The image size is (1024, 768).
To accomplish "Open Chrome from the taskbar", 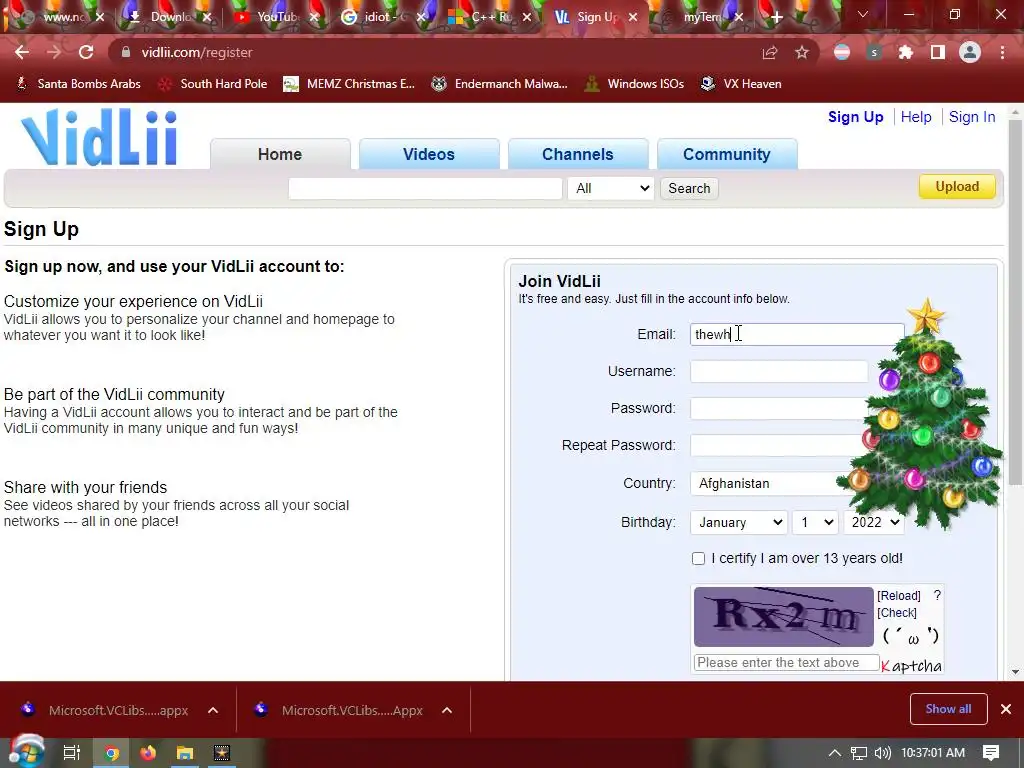I will click(112, 753).
